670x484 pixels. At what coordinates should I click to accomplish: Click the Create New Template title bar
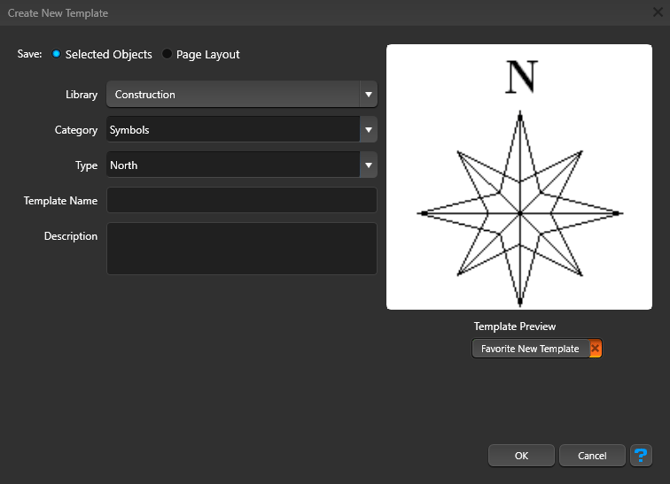pyautogui.click(x=300, y=13)
